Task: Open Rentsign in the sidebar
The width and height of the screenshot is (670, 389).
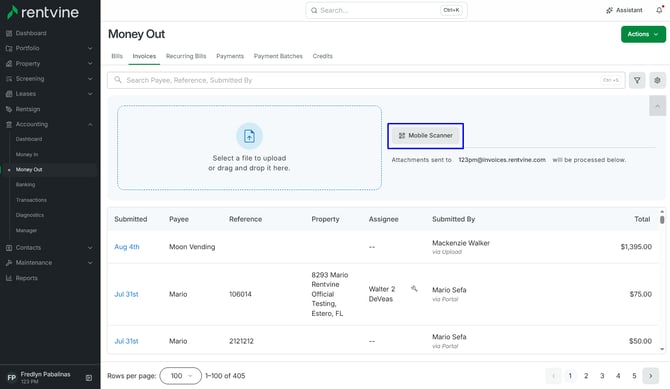Action: click(x=28, y=109)
